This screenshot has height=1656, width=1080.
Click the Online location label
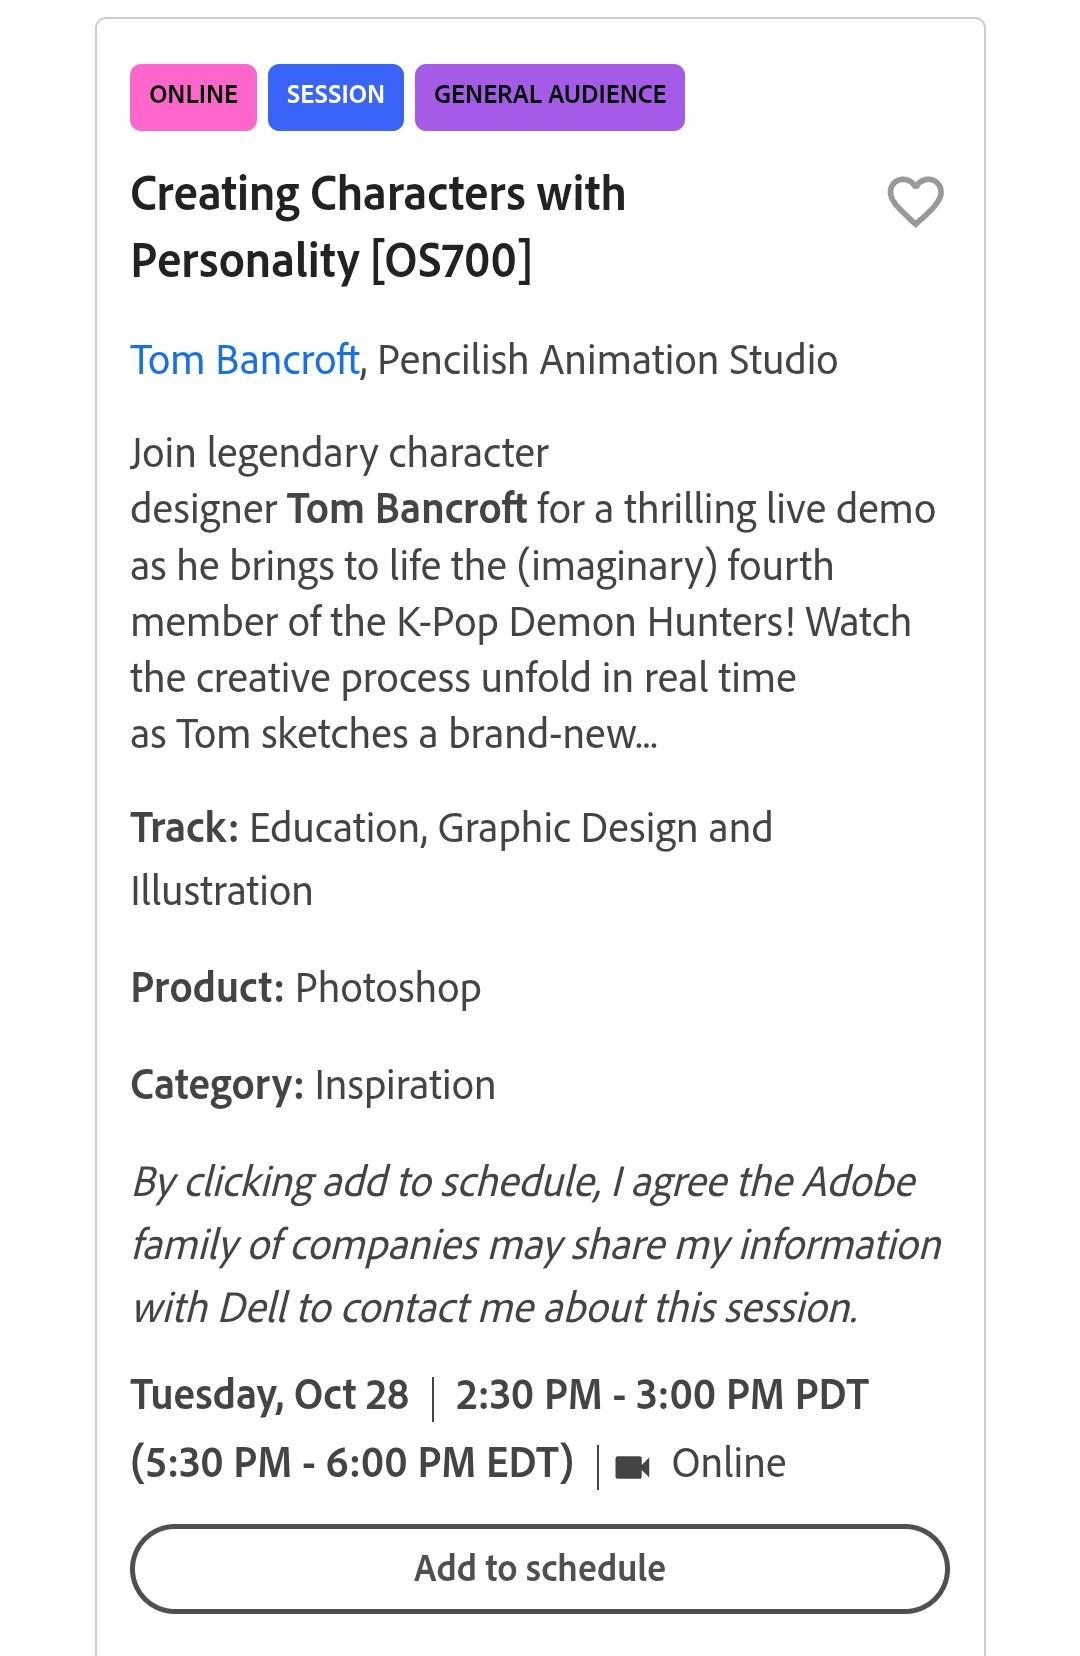pyautogui.click(x=729, y=1463)
